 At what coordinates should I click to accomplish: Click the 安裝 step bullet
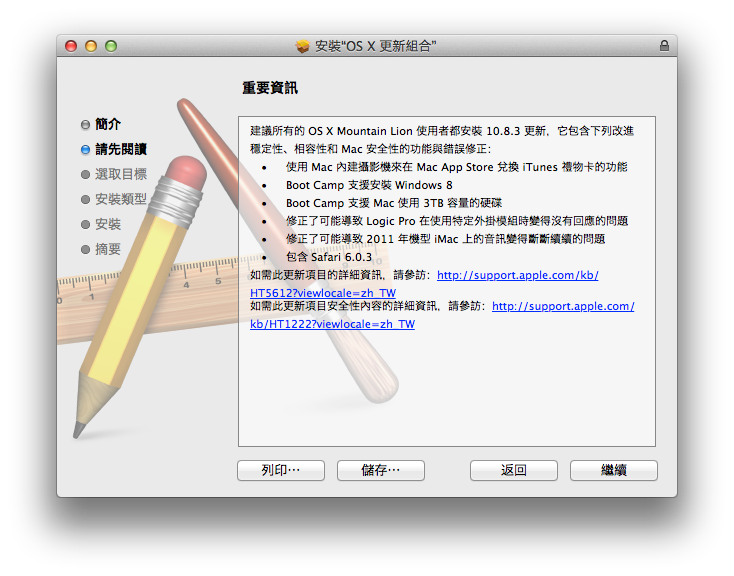(85, 224)
